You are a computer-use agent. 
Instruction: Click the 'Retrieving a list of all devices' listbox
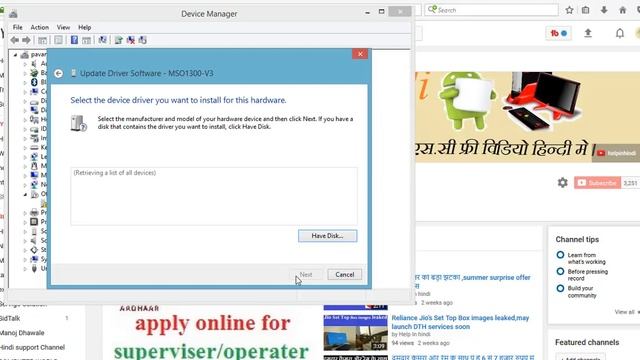tap(214, 196)
